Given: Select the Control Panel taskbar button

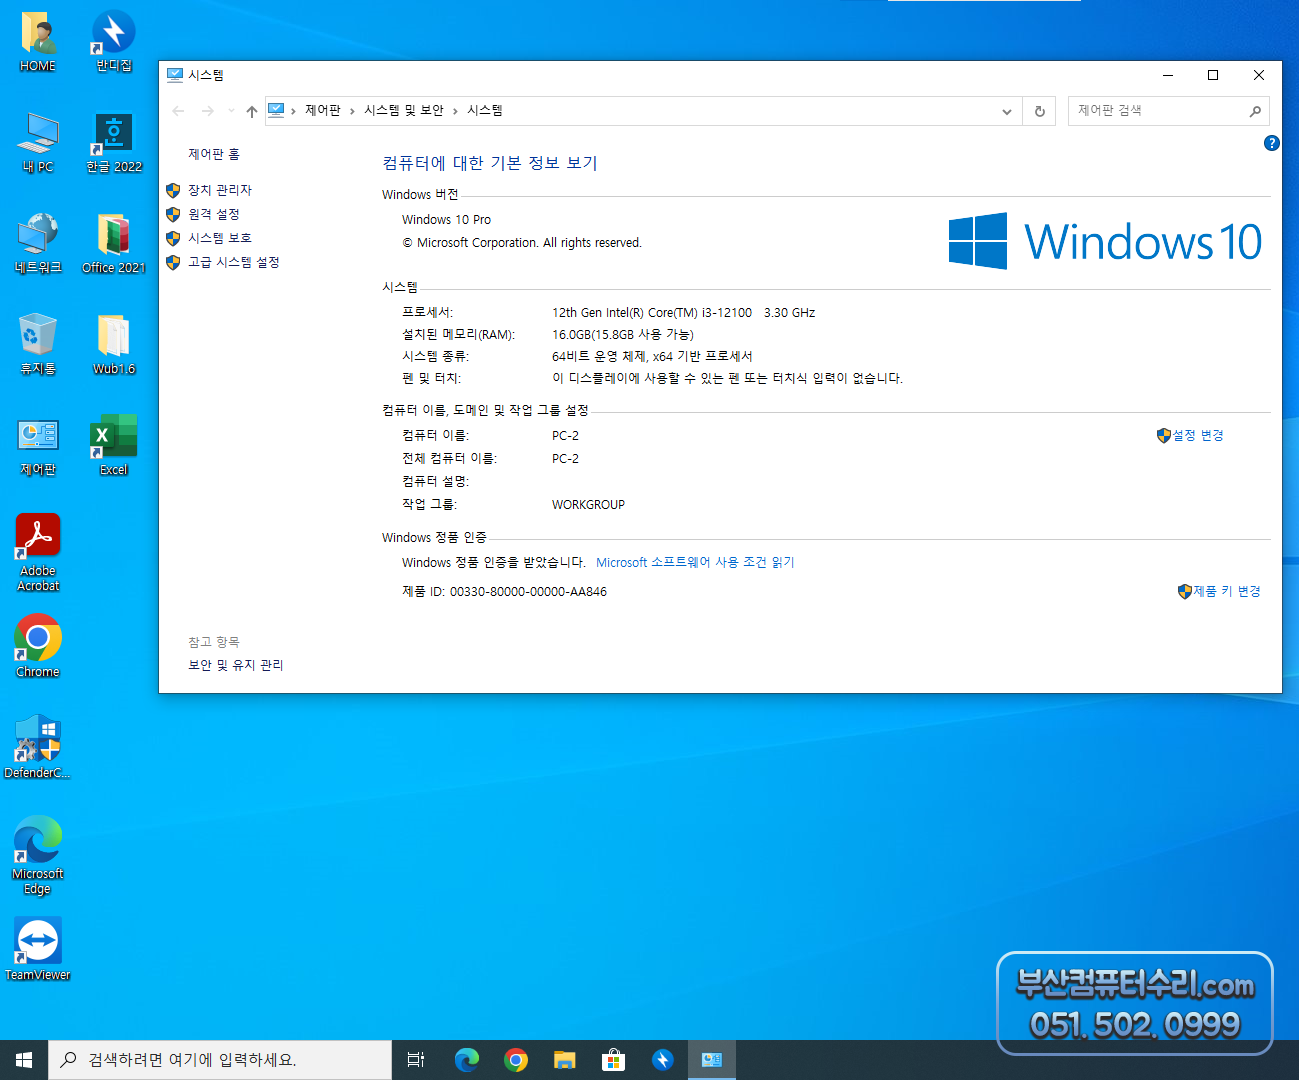Looking at the screenshot, I should 712,1060.
